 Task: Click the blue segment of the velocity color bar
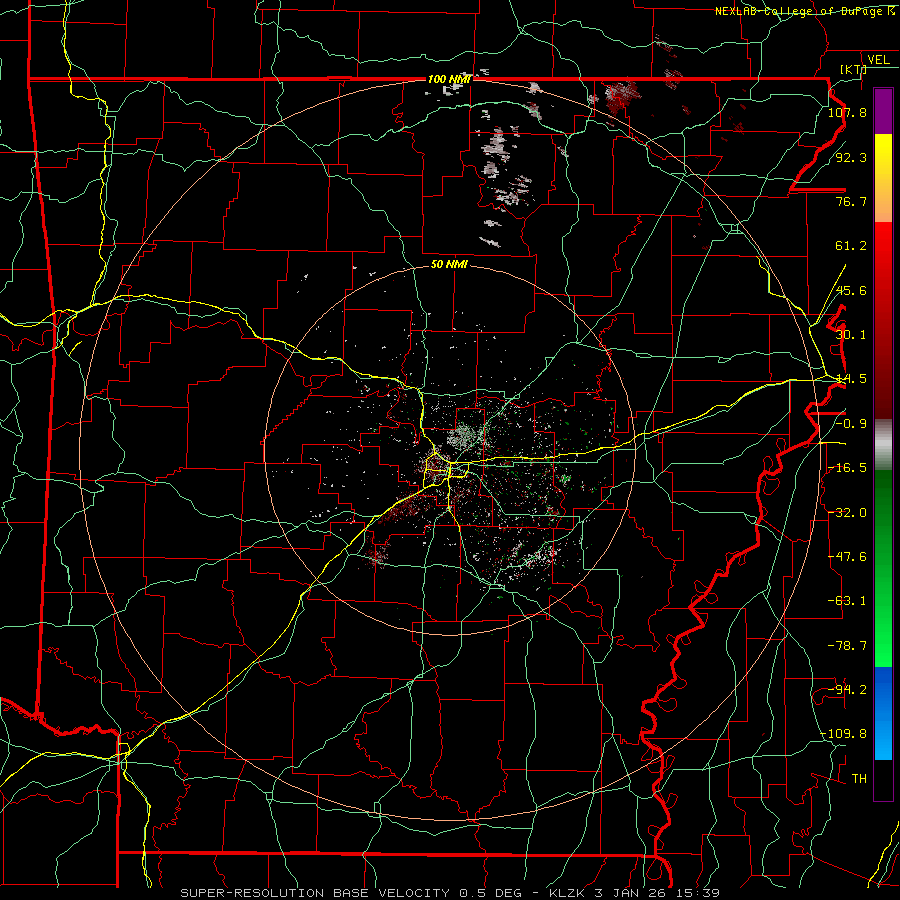(883, 713)
